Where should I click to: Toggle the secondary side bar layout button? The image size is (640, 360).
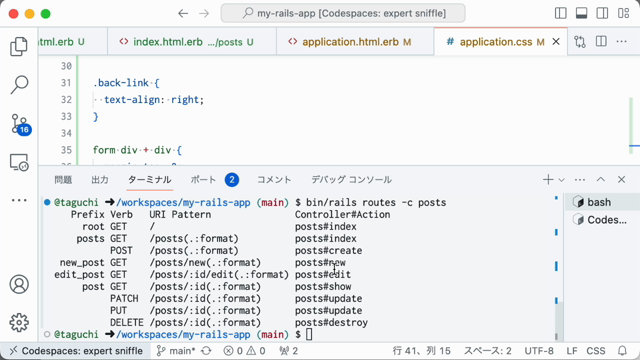602,13
